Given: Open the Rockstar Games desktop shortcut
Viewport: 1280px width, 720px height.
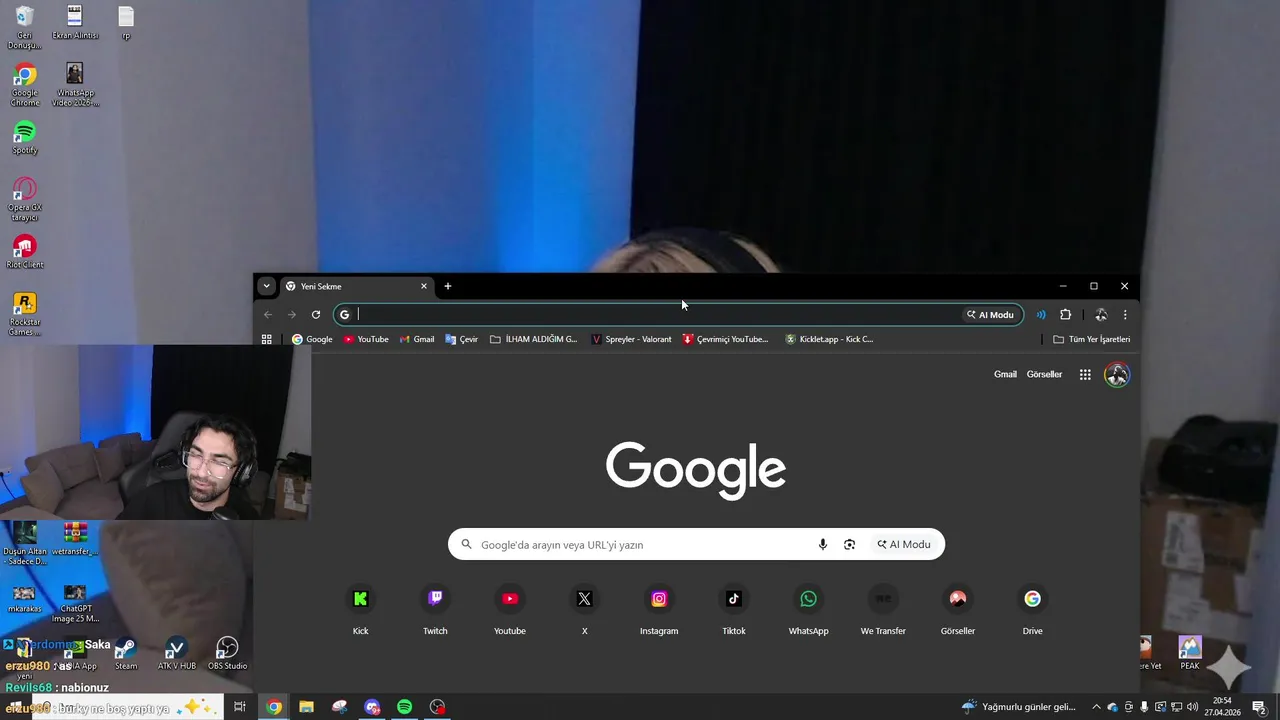Looking at the screenshot, I should click(x=25, y=314).
